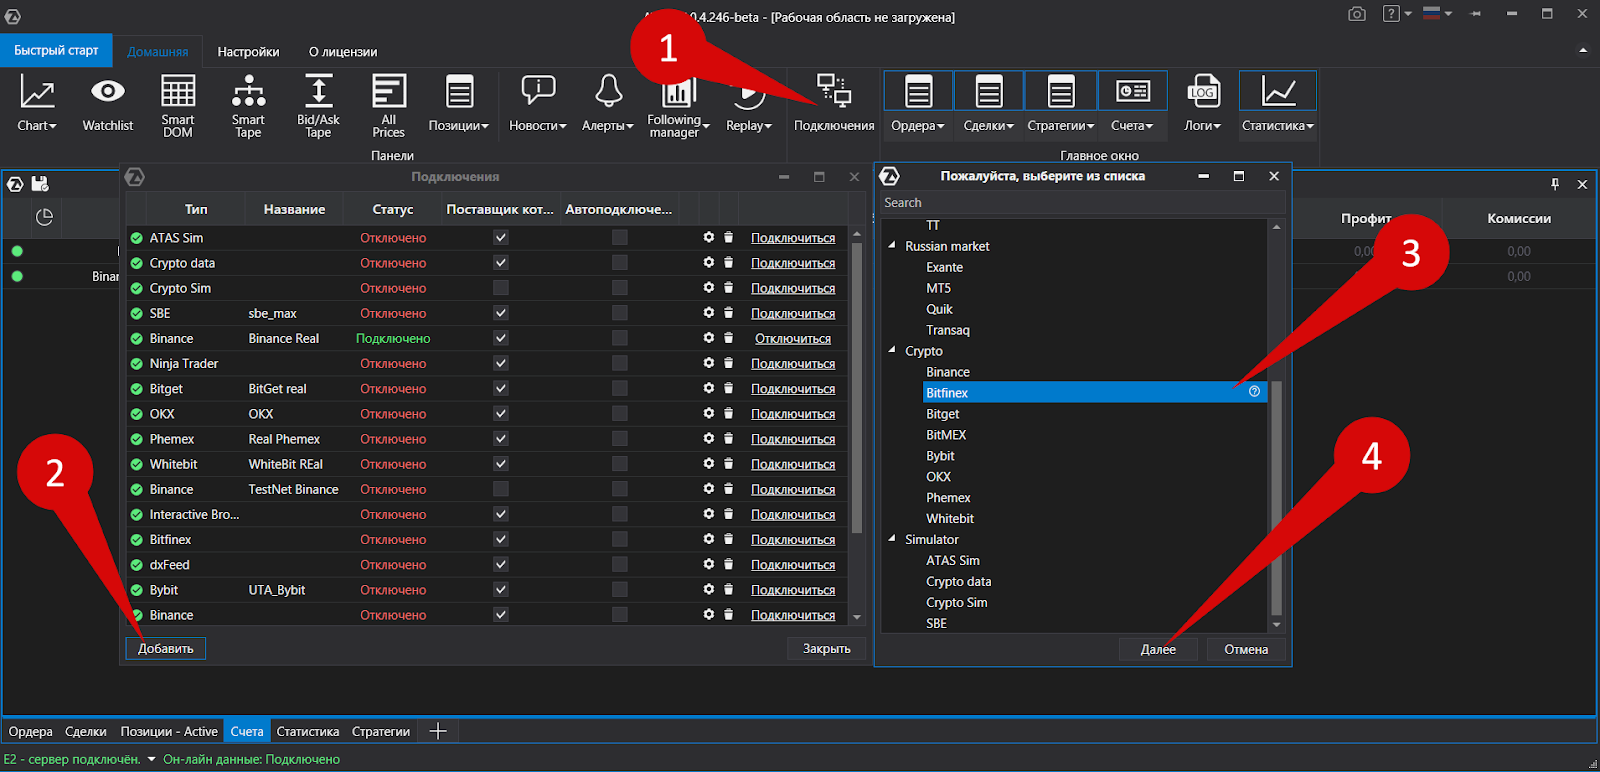
Task: Click the Добавить button
Action: click(166, 648)
